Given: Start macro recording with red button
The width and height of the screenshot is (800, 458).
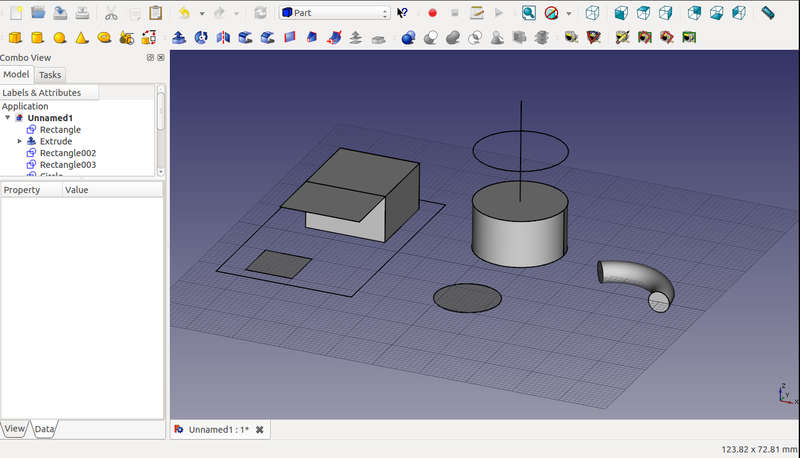Looking at the screenshot, I should click(432, 13).
